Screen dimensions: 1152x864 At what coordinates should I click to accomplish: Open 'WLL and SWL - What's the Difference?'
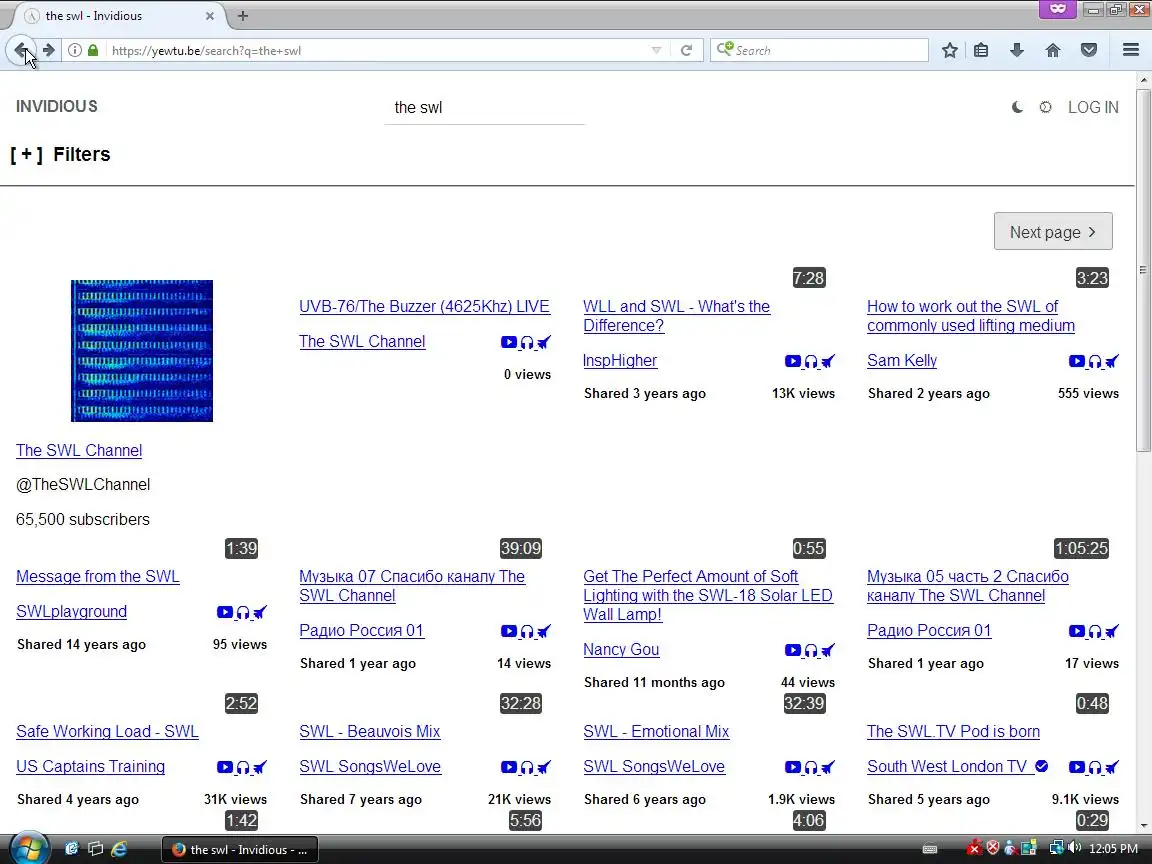pos(676,316)
